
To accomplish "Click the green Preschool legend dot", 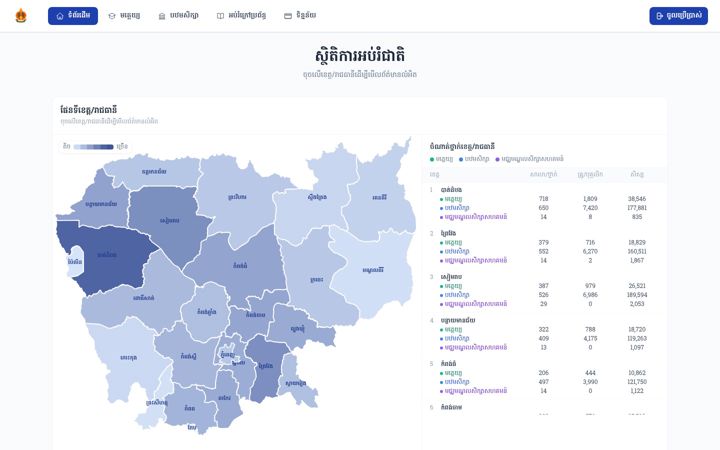I will click(432, 159).
